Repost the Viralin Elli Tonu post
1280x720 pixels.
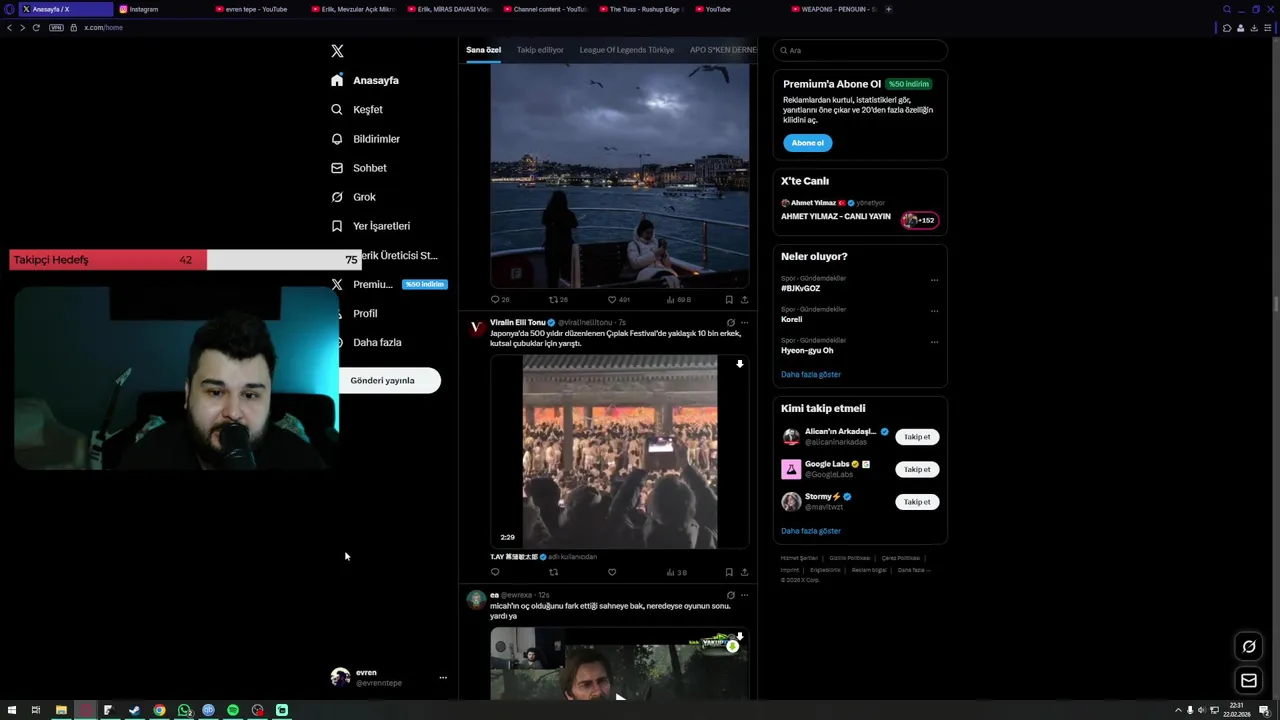point(553,572)
